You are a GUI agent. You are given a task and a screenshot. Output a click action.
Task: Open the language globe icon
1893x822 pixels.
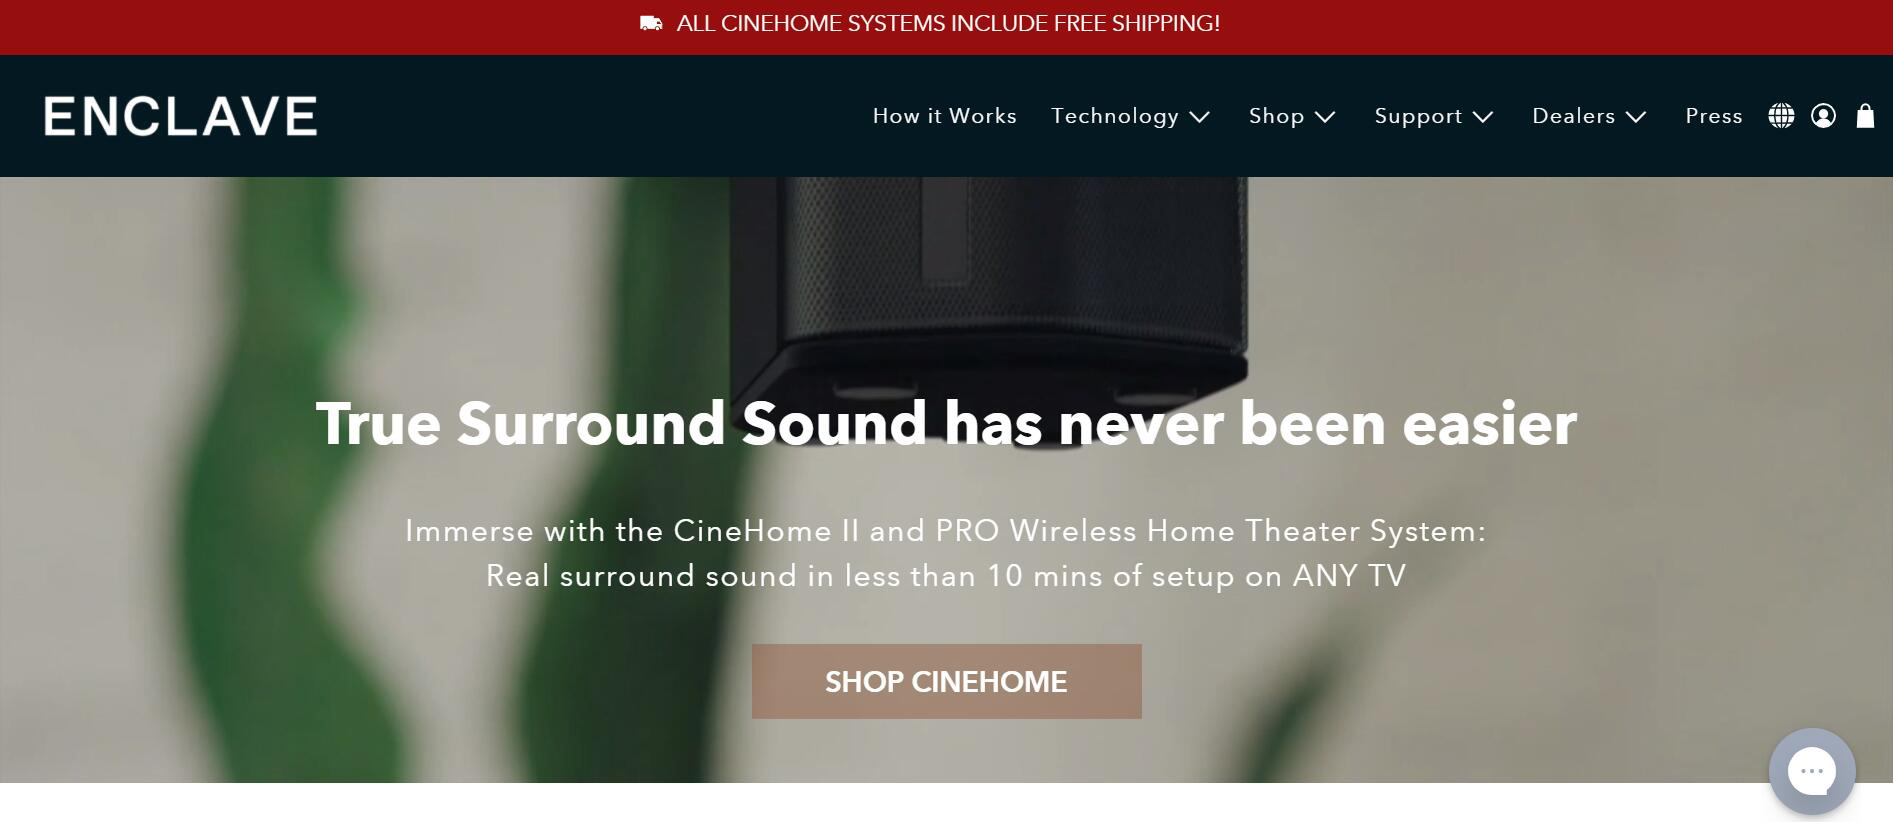click(1781, 116)
